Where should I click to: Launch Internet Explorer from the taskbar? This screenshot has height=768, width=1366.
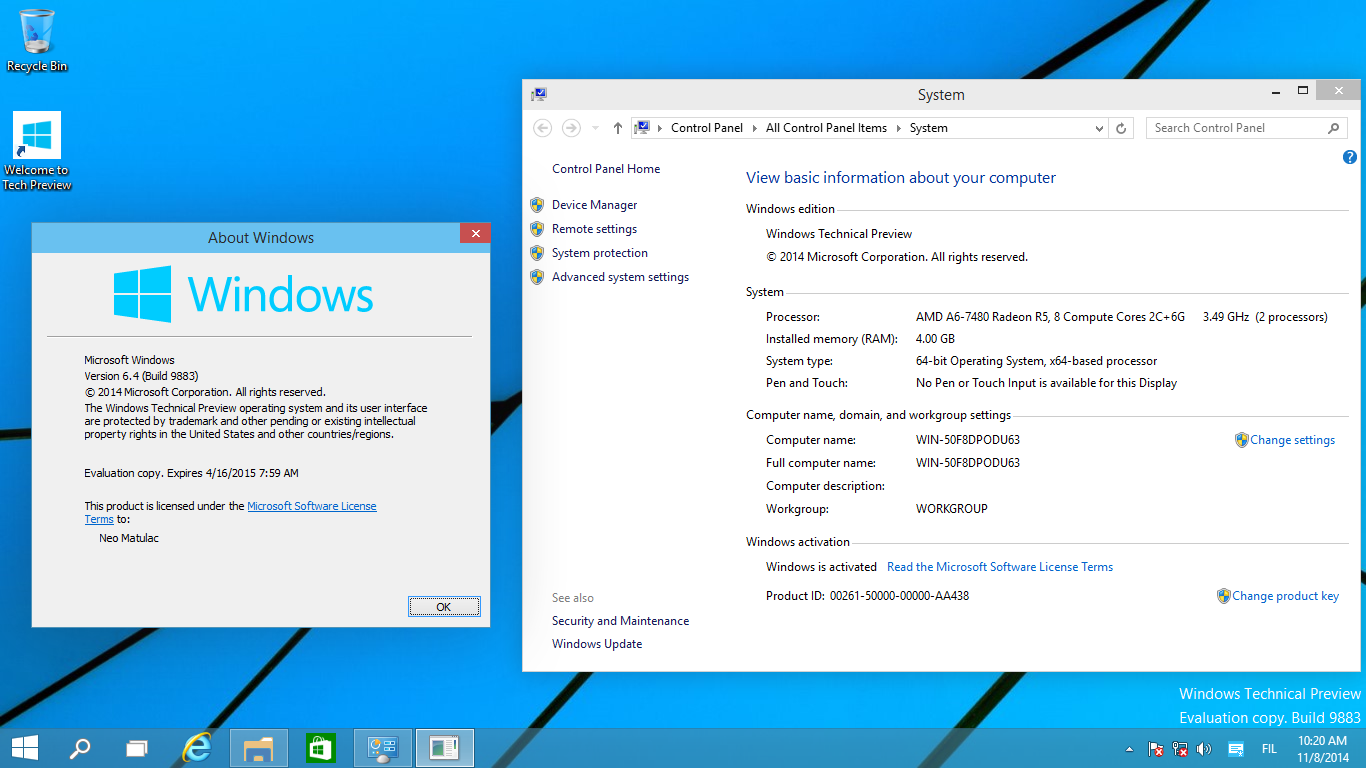pos(197,747)
